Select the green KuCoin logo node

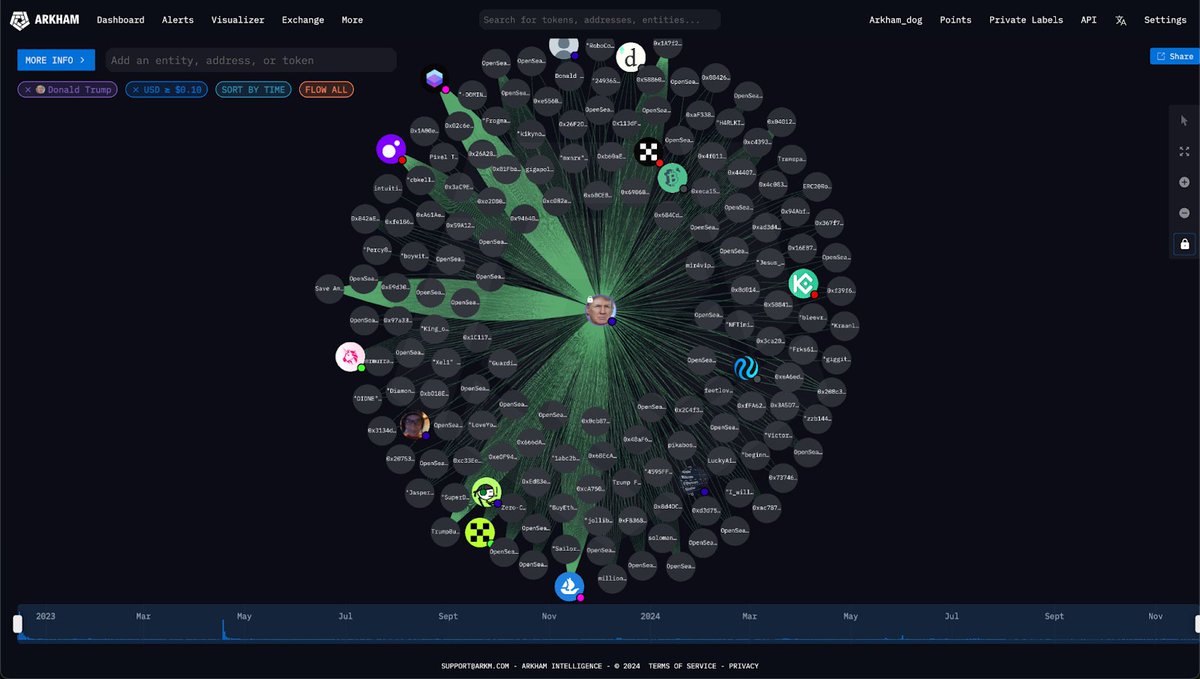(x=803, y=284)
